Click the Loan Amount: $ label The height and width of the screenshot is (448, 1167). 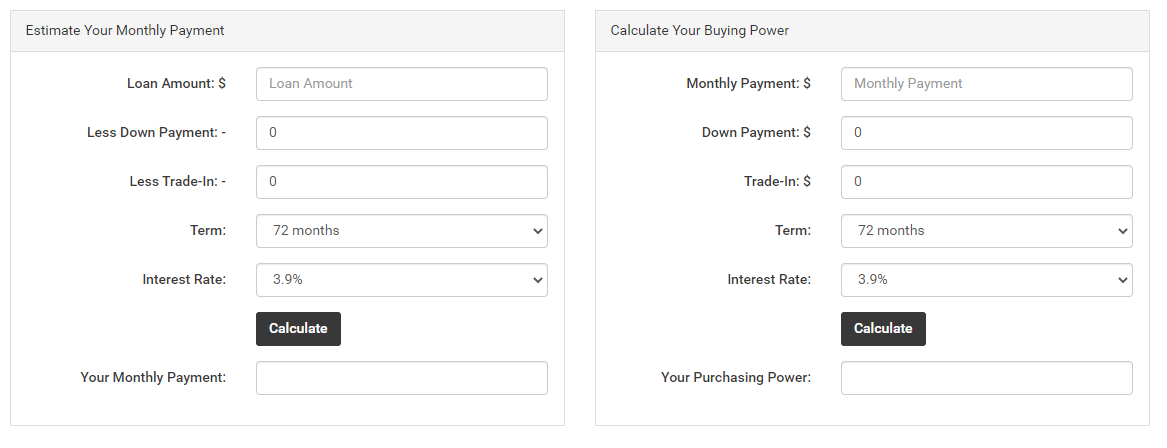[176, 83]
